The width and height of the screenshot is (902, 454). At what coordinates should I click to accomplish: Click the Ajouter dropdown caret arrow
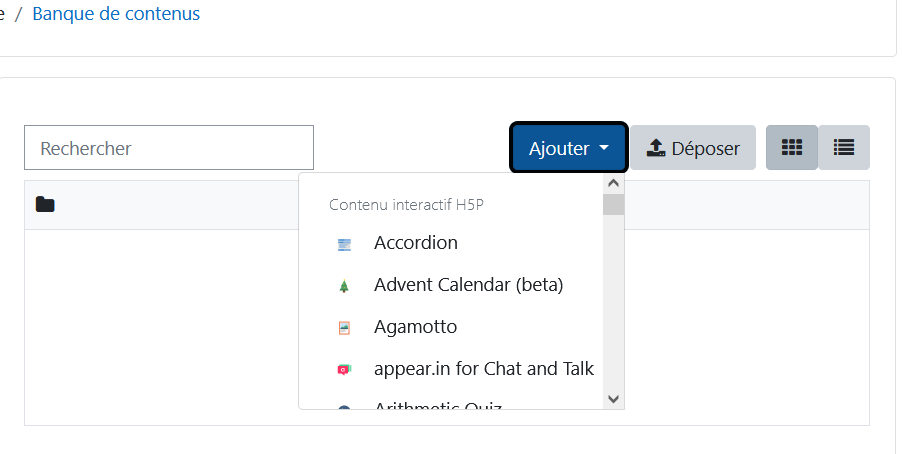point(603,148)
